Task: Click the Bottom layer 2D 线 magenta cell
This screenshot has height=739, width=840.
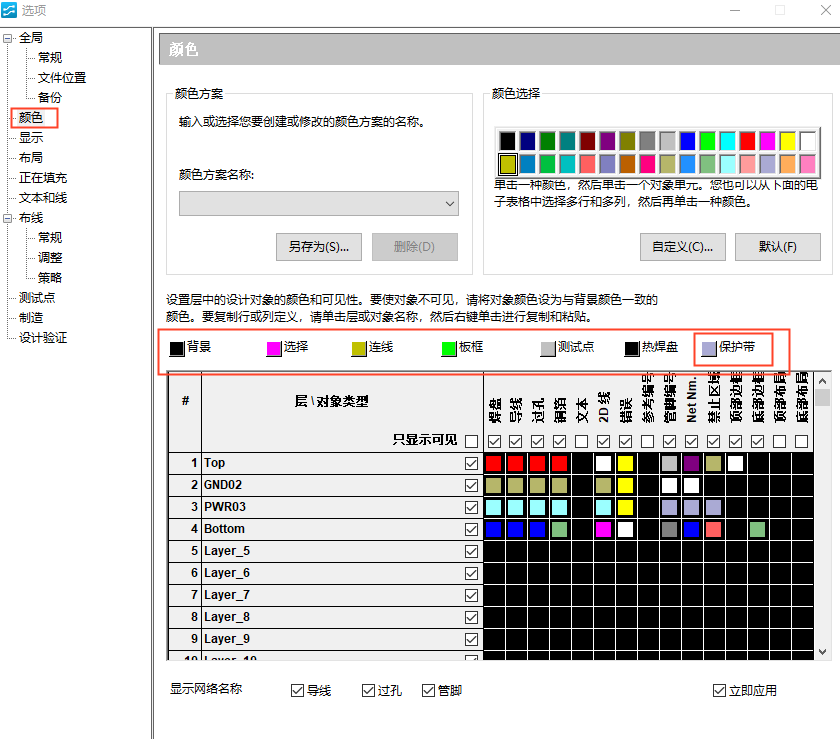Action: [x=603, y=529]
